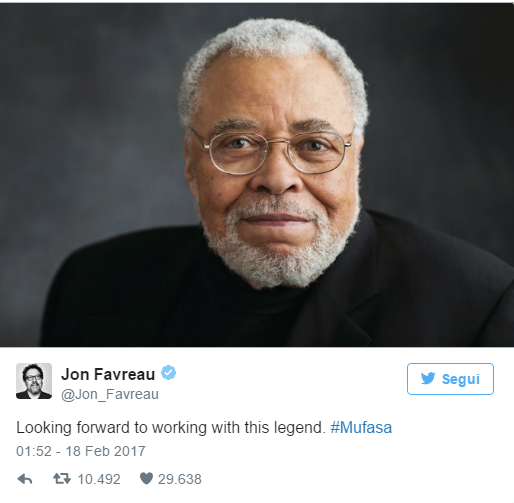This screenshot has width=514, height=503.
Task: Open the #Mufasa hashtag
Action: pos(361,428)
